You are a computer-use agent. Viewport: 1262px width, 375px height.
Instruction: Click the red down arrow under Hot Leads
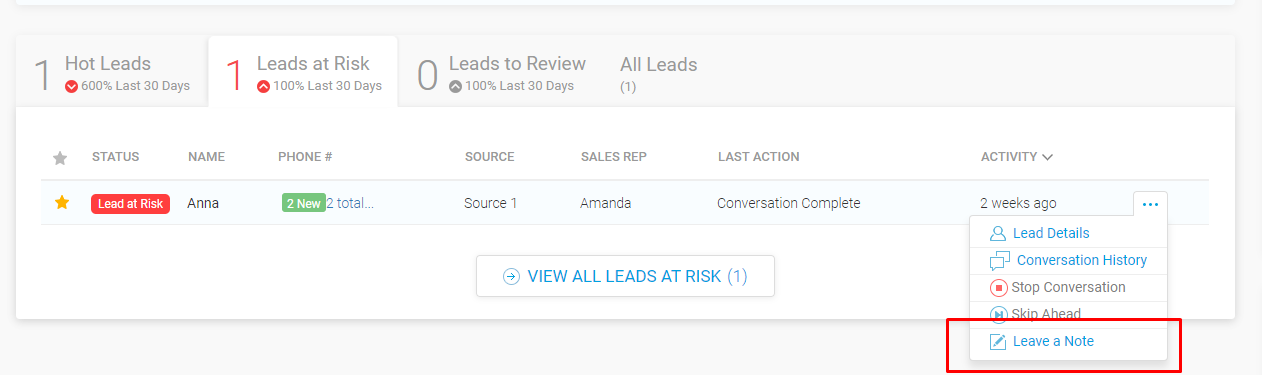click(71, 86)
